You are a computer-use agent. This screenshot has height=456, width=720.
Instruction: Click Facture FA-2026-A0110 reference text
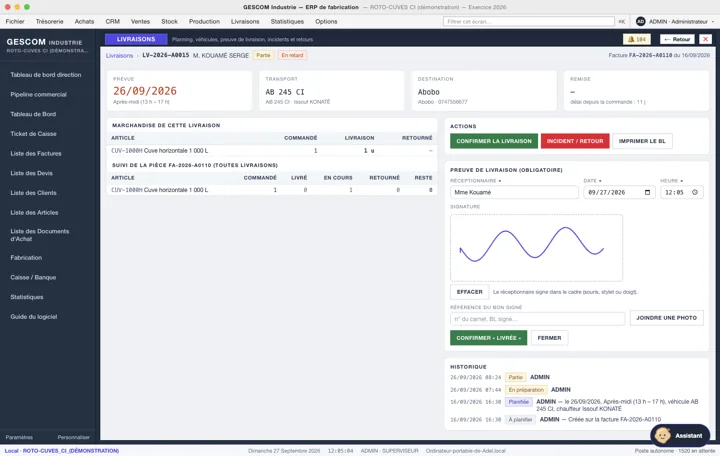point(659,55)
